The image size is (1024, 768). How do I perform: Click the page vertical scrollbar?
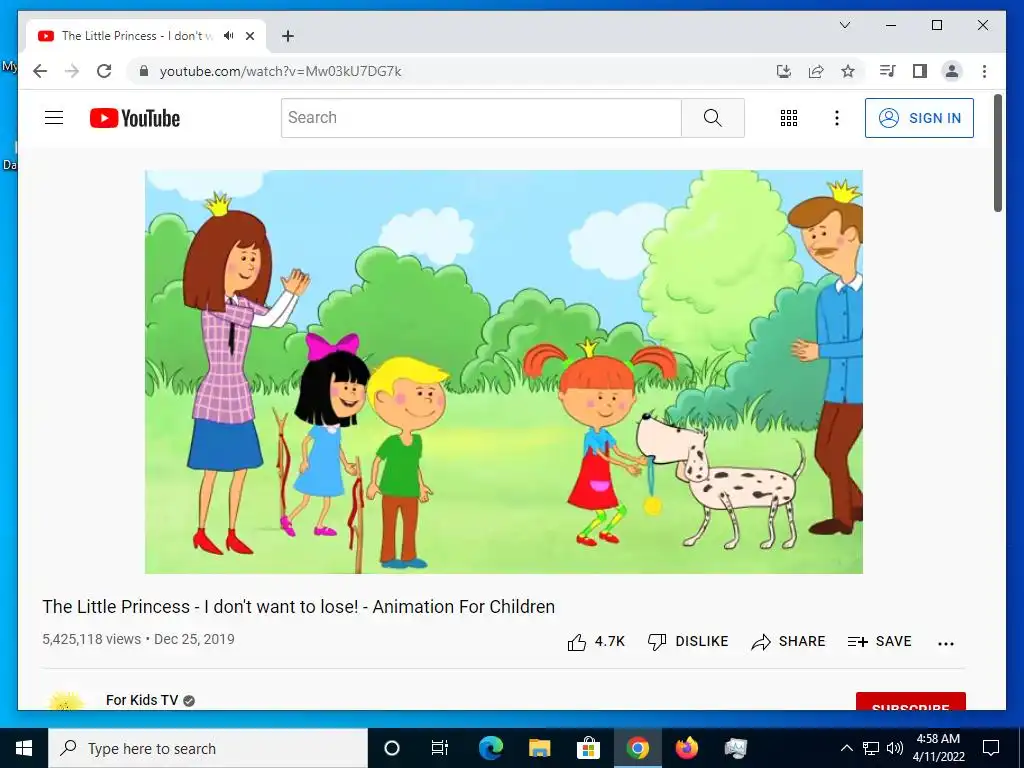(x=998, y=153)
